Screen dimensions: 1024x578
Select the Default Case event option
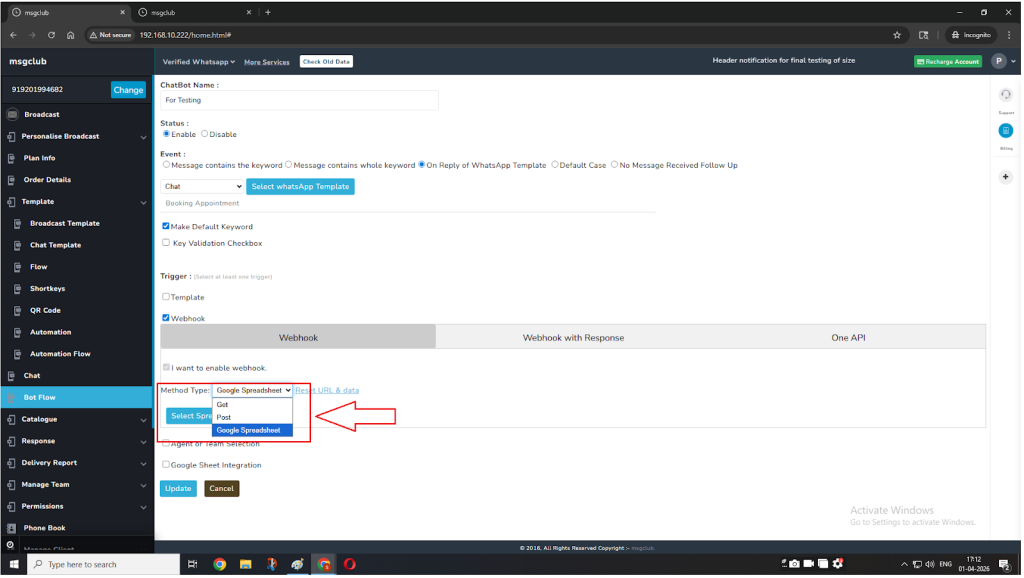554,165
